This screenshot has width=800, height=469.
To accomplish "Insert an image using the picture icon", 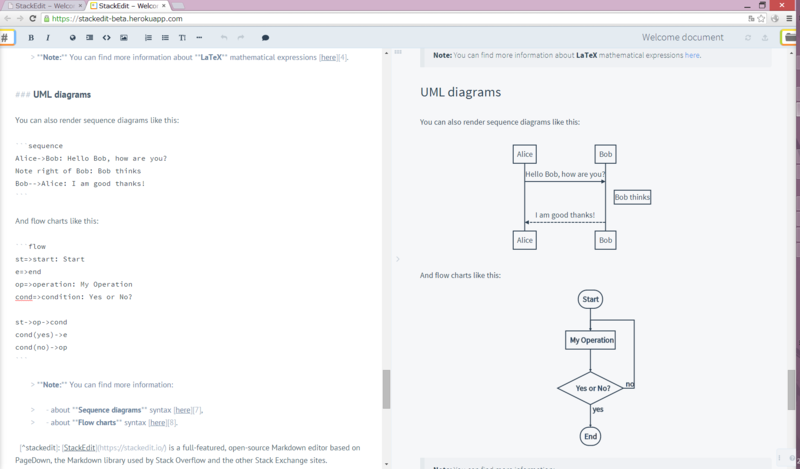I will [123, 38].
